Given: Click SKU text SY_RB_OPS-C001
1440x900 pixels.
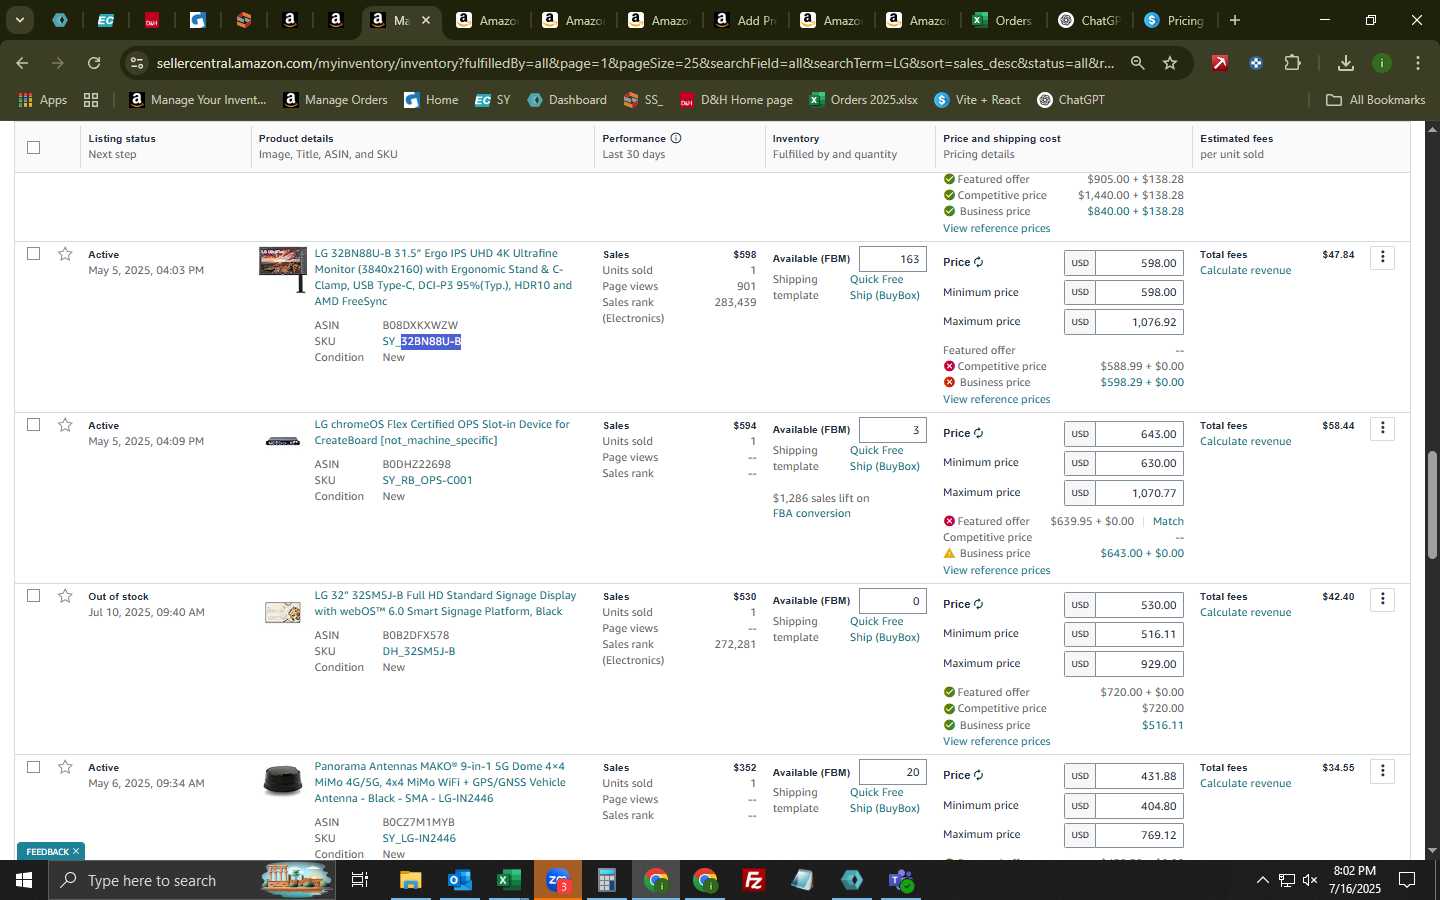Looking at the screenshot, I should (427, 480).
